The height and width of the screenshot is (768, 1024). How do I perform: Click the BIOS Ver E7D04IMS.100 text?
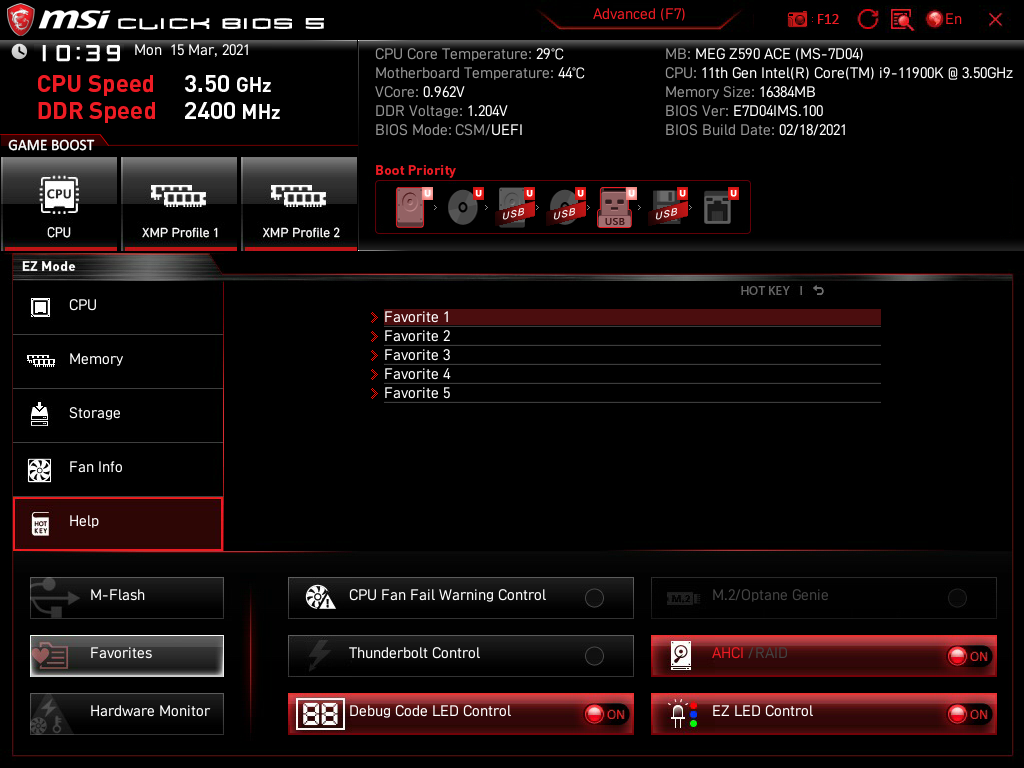(744, 111)
